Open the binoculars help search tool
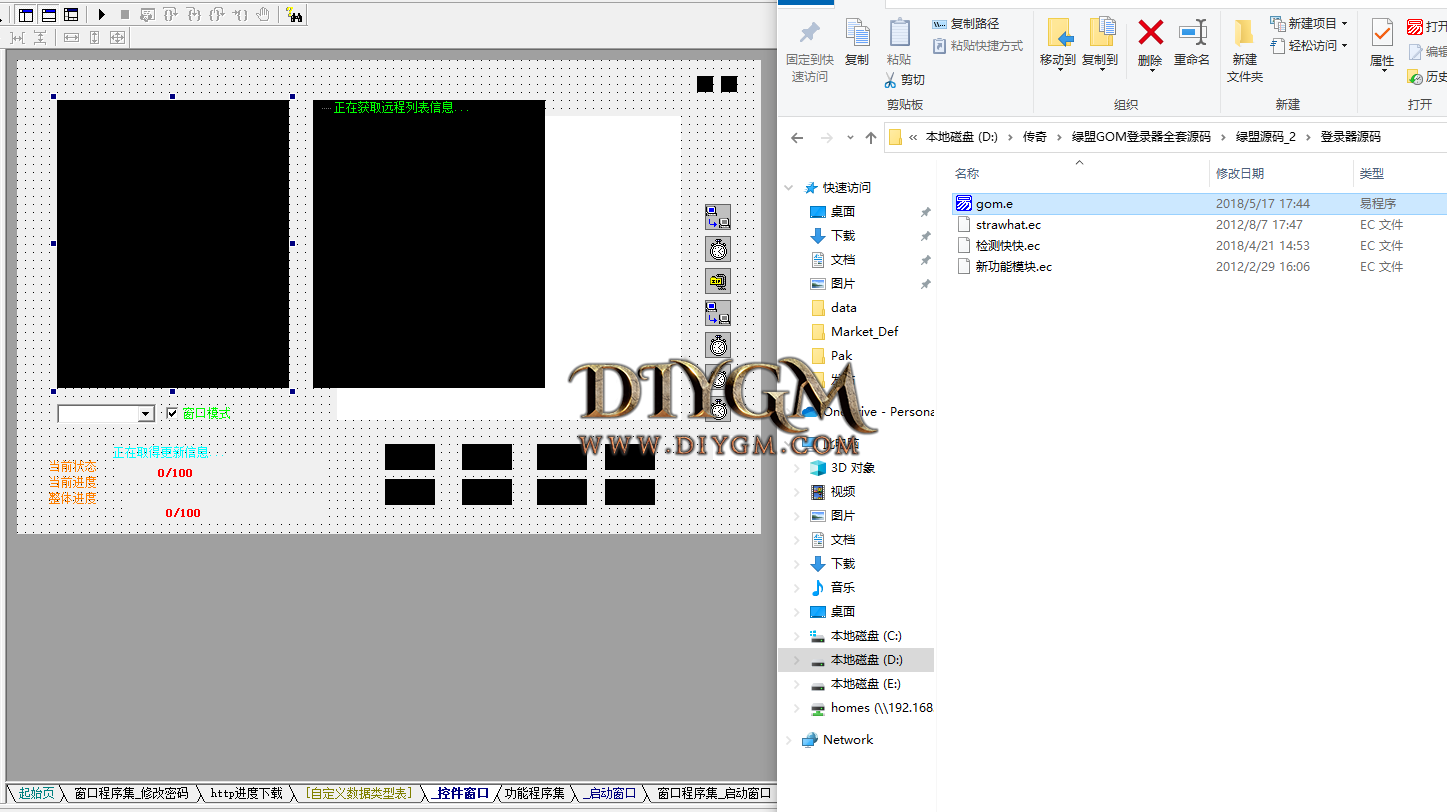This screenshot has width=1447, height=812. click(x=294, y=15)
